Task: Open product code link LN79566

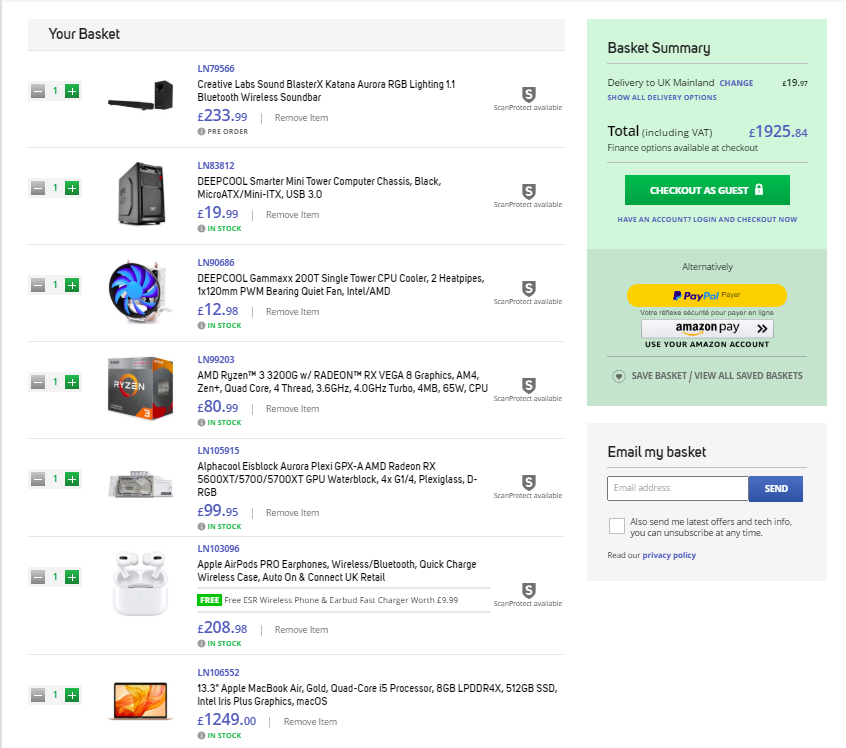Action: (x=216, y=69)
